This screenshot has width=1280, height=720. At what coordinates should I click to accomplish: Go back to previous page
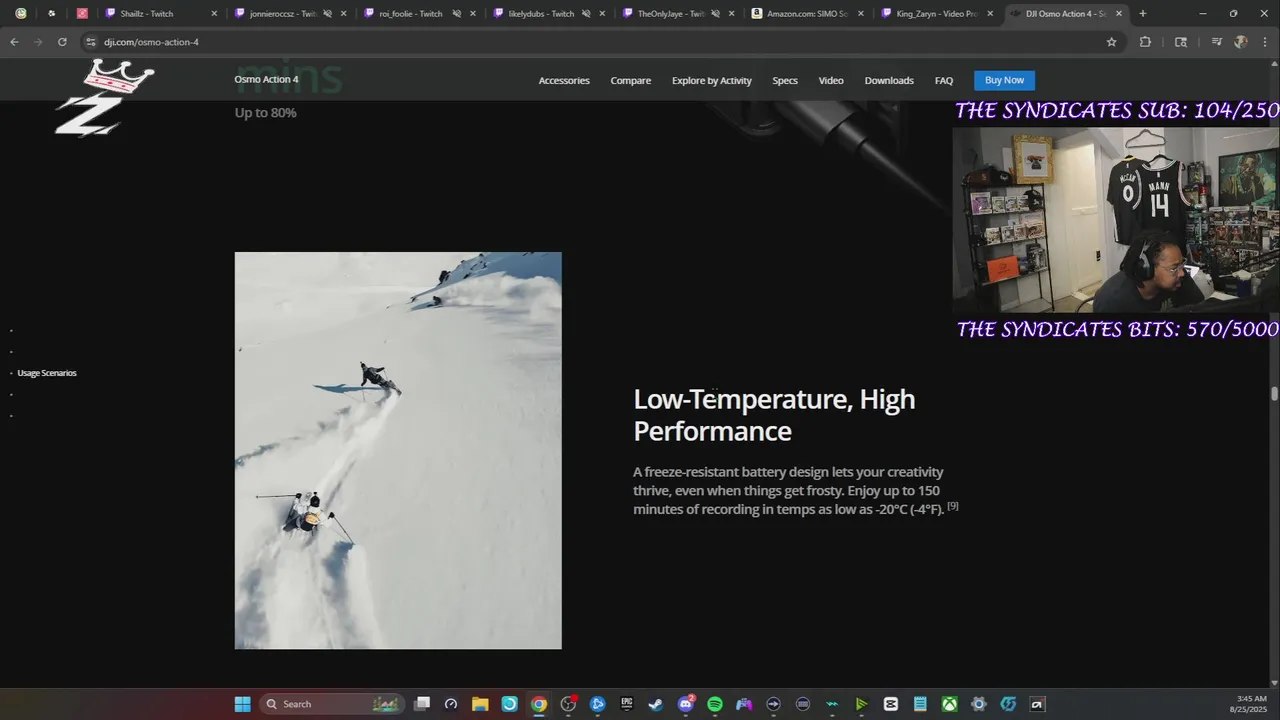(14, 42)
